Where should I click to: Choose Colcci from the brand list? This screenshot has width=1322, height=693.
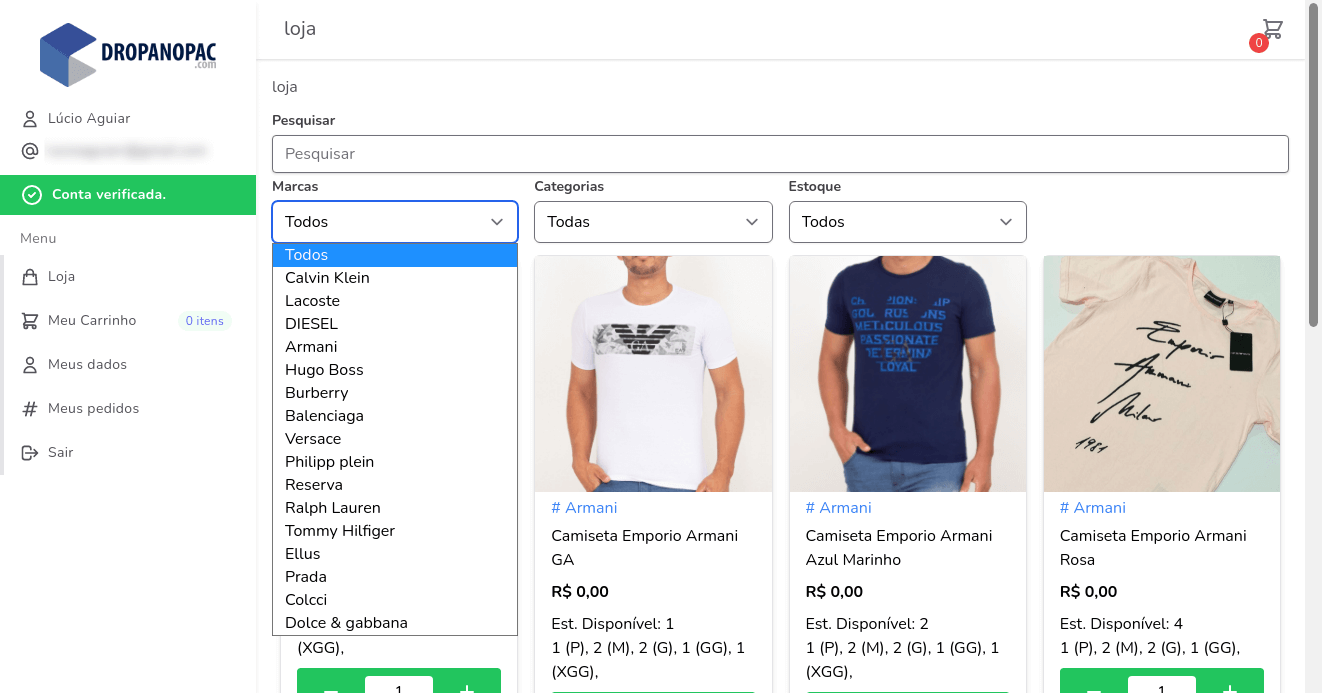coord(395,600)
